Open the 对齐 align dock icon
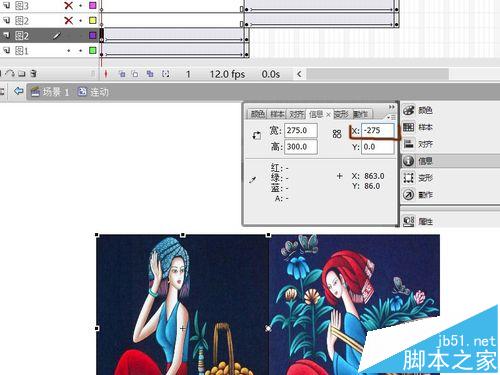This screenshot has height=375, width=500. coord(409,144)
